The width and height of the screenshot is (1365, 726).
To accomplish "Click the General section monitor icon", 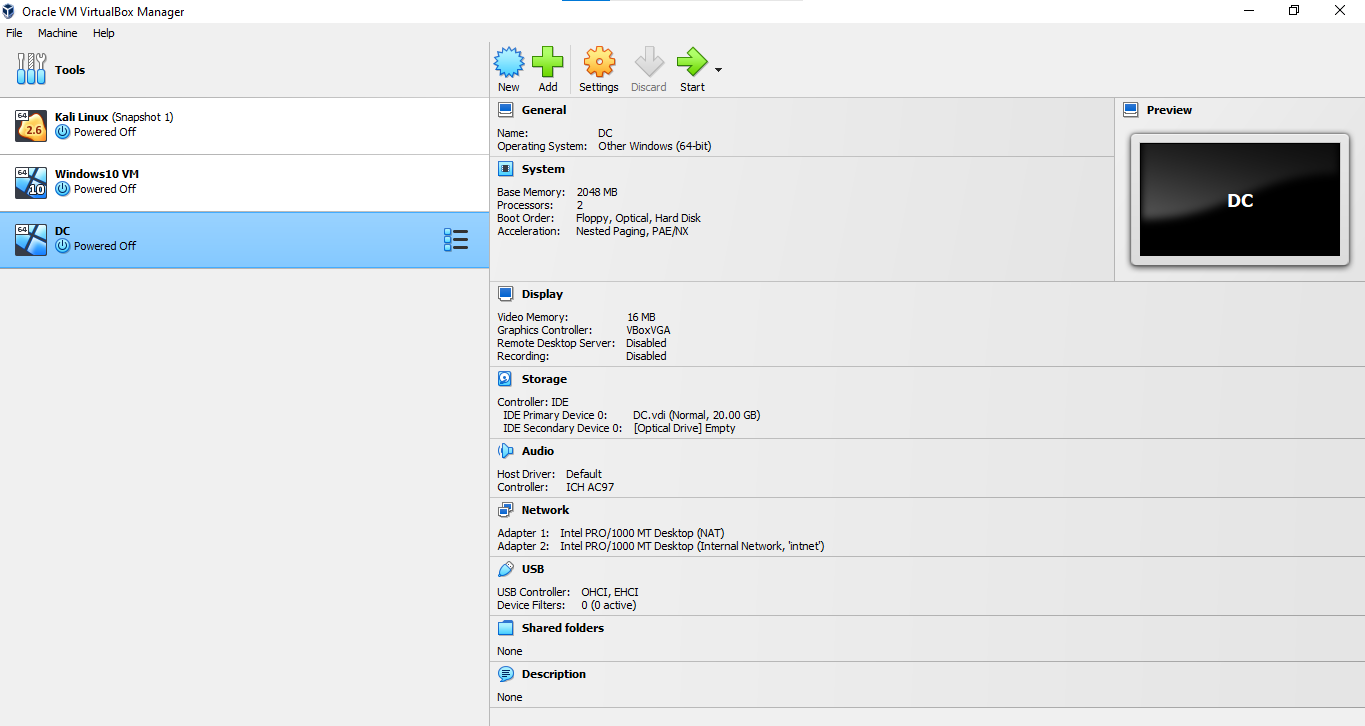I will coord(506,110).
